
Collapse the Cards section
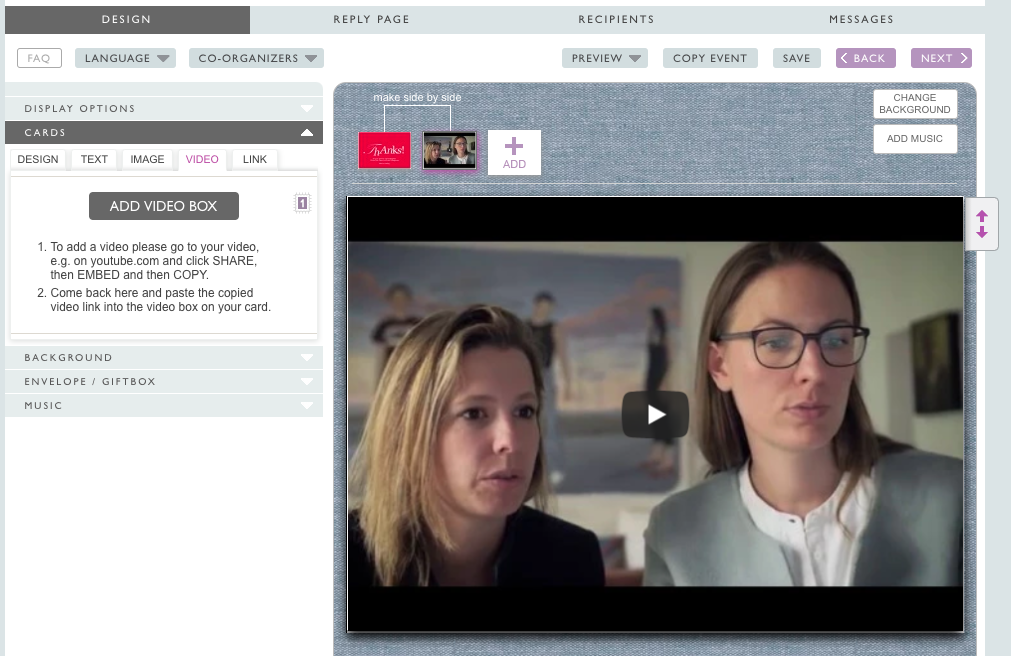pyautogui.click(x=164, y=132)
